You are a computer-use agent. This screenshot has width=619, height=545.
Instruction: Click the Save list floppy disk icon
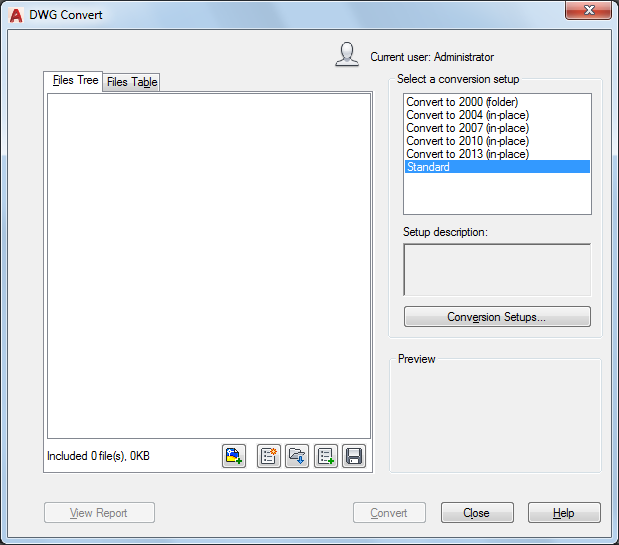click(354, 456)
